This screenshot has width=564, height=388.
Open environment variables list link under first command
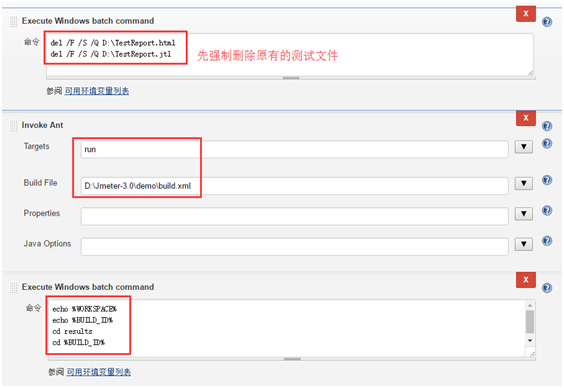(x=97, y=91)
